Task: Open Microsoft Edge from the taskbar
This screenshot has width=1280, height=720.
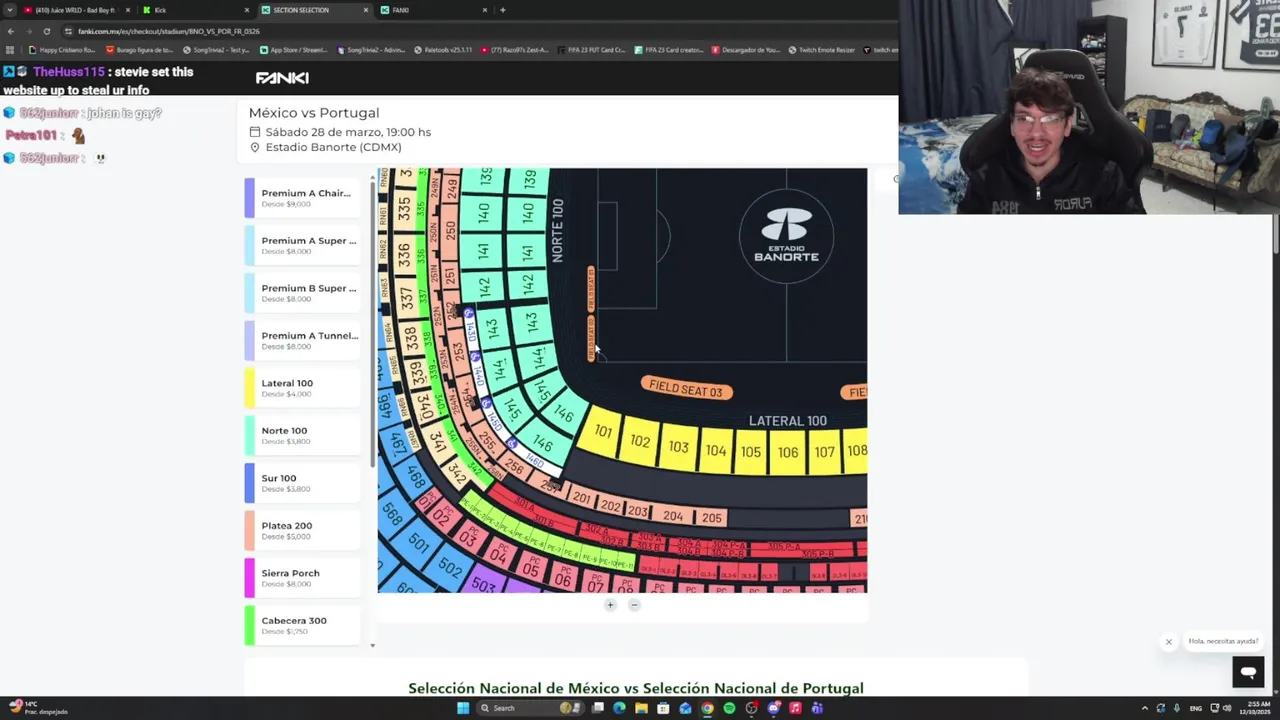Action: 619,708
